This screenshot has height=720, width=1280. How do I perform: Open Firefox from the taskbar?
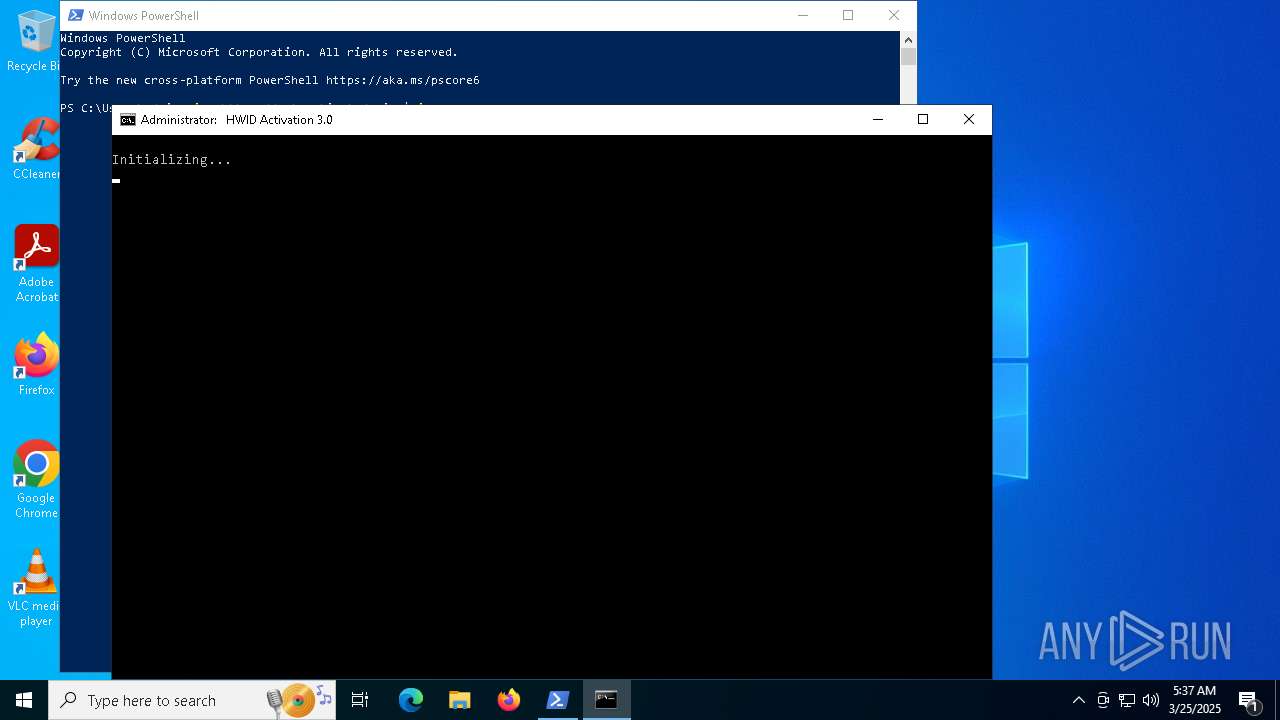[509, 700]
